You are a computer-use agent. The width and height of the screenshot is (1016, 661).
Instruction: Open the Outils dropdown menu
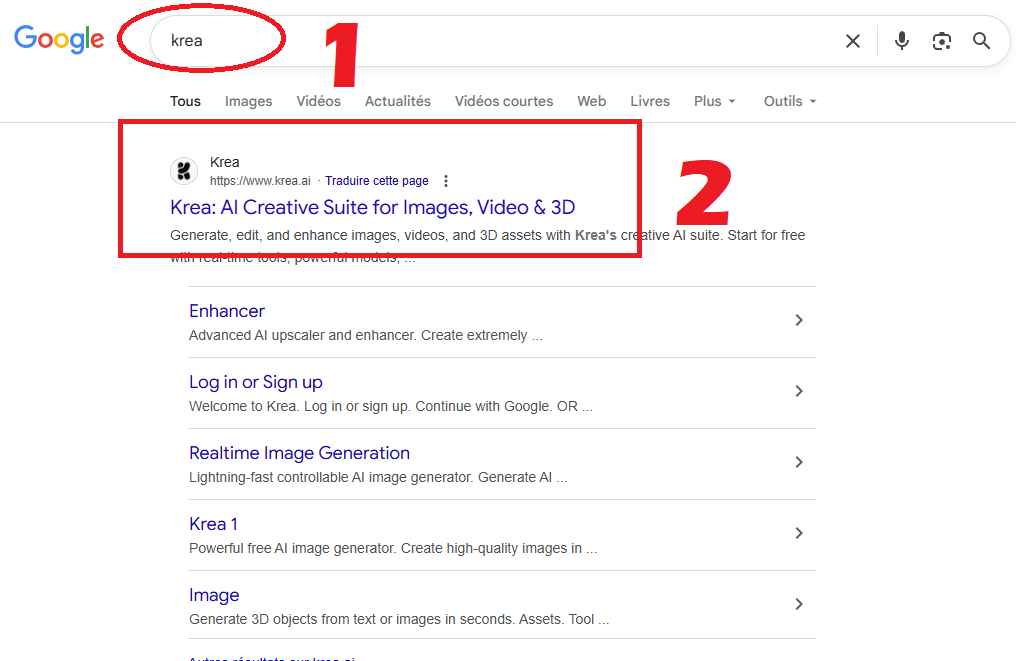pyautogui.click(x=789, y=101)
